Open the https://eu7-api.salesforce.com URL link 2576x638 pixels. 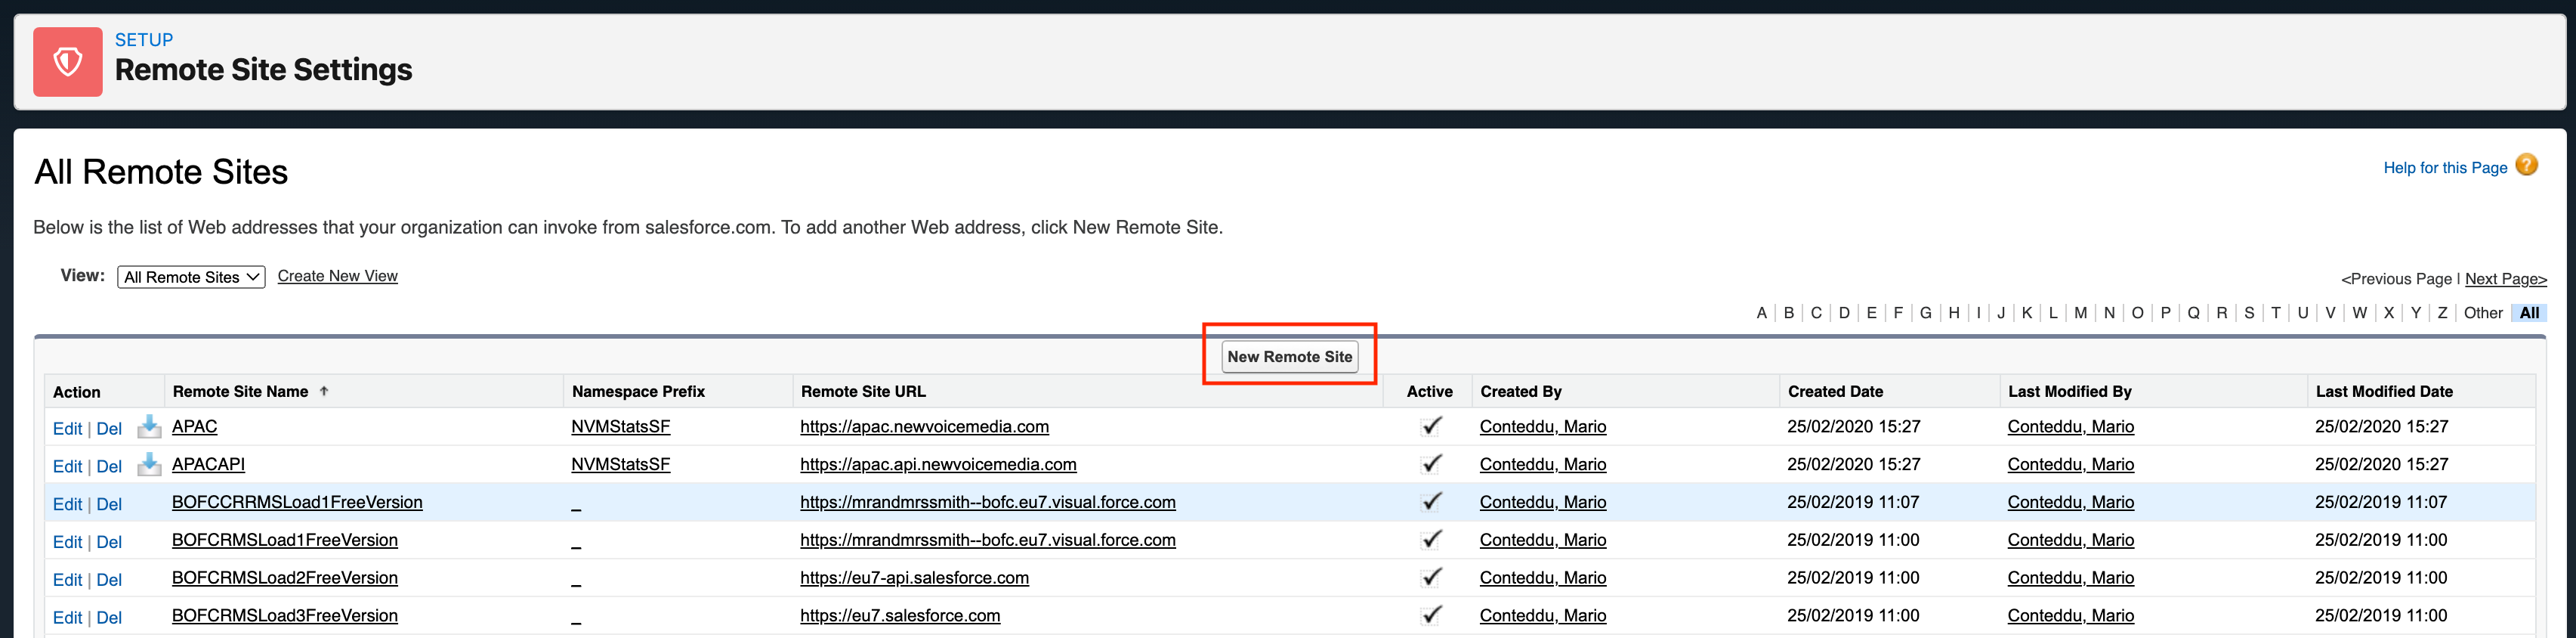tap(915, 578)
